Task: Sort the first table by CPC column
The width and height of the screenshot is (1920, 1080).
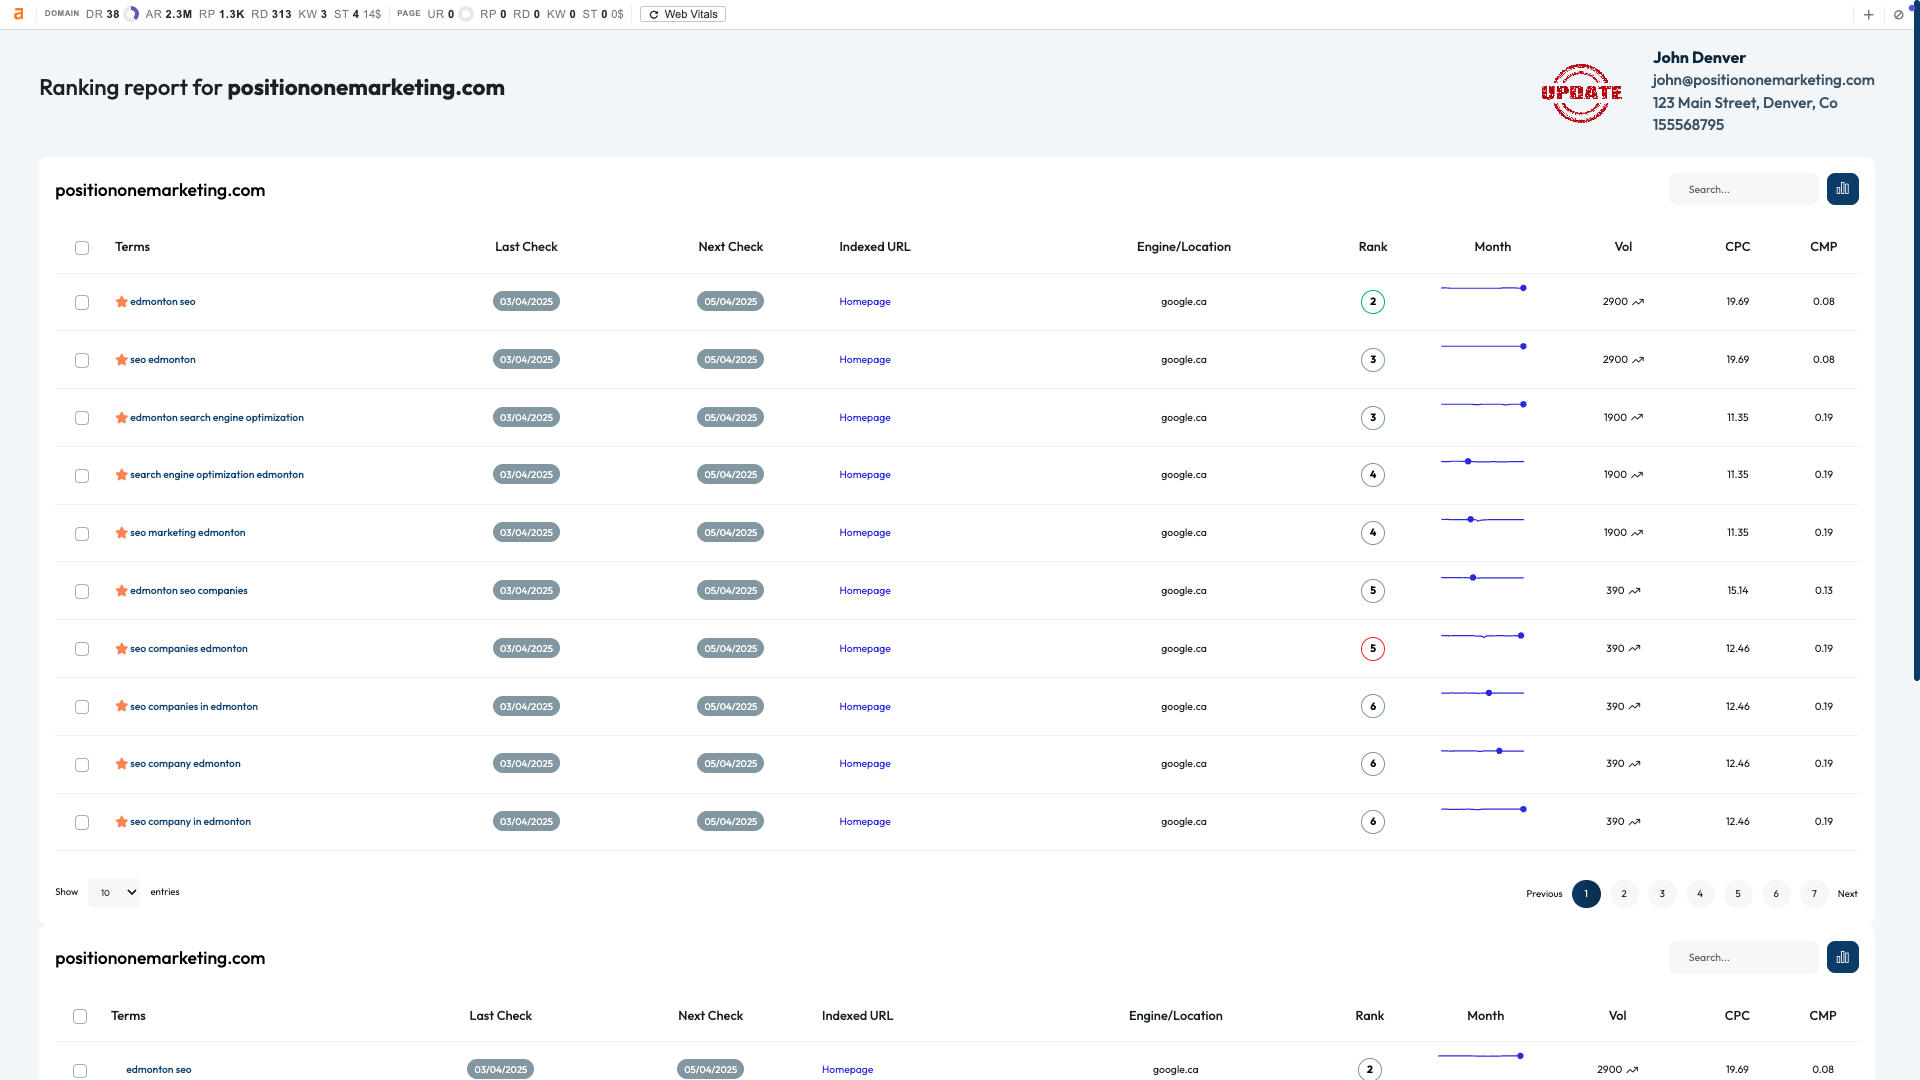Action: (1737, 247)
